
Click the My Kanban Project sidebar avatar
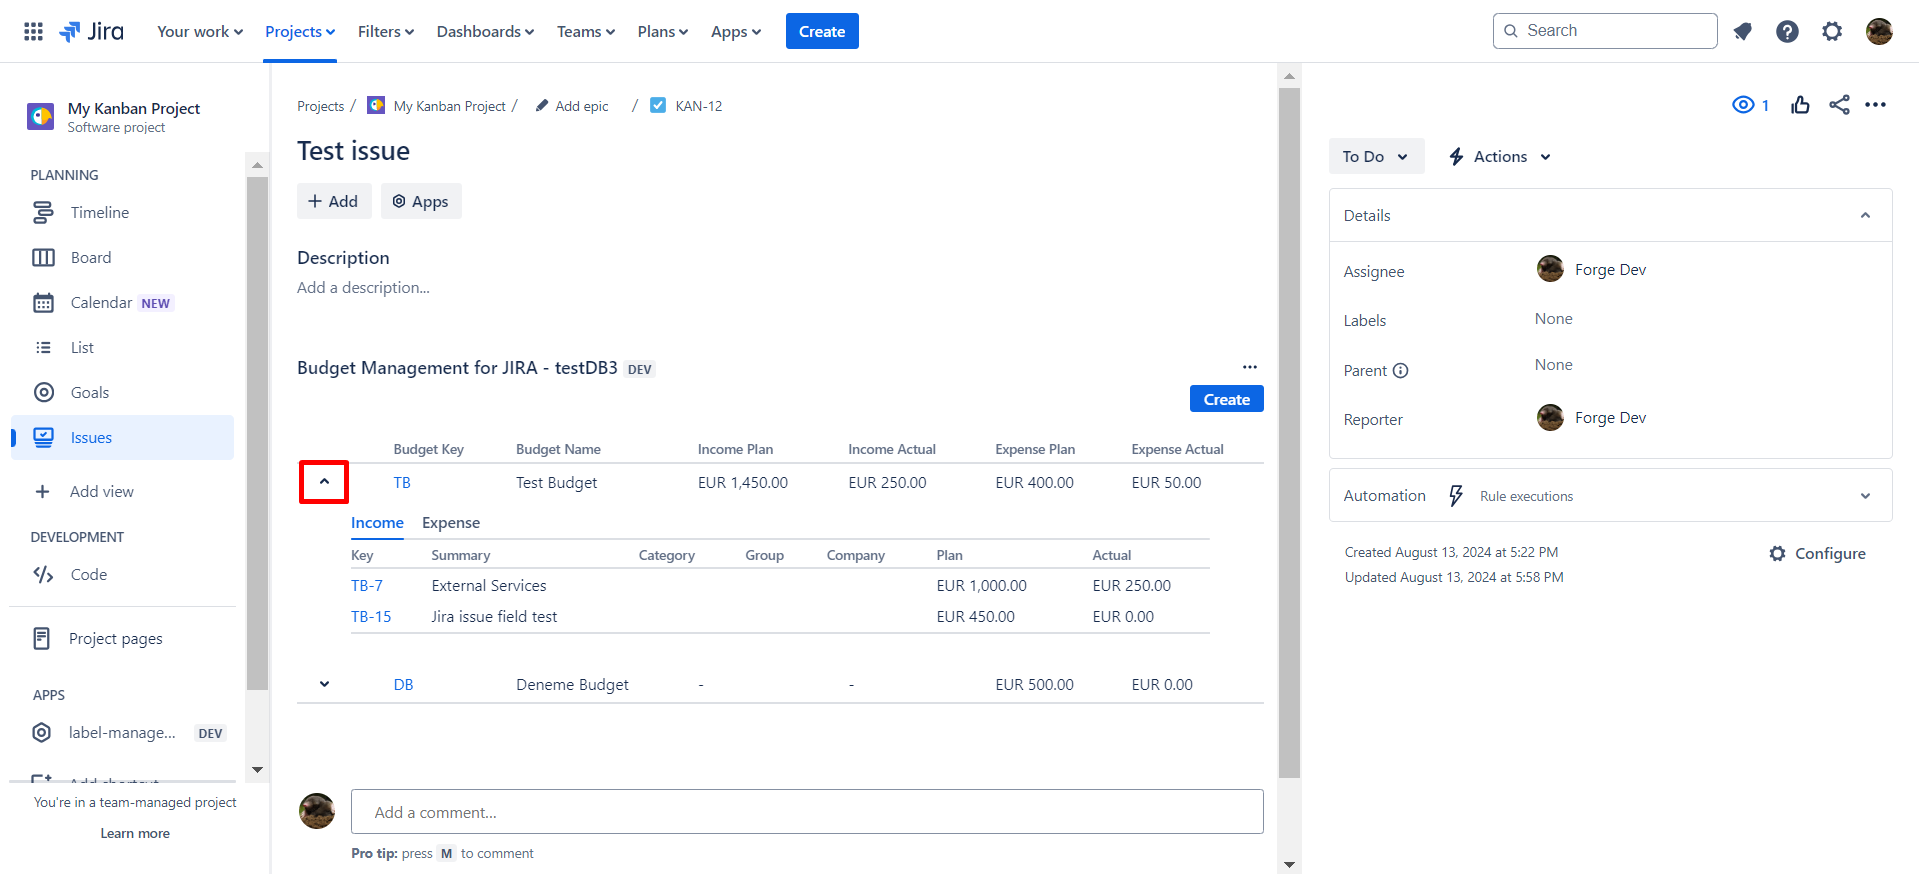point(41,116)
